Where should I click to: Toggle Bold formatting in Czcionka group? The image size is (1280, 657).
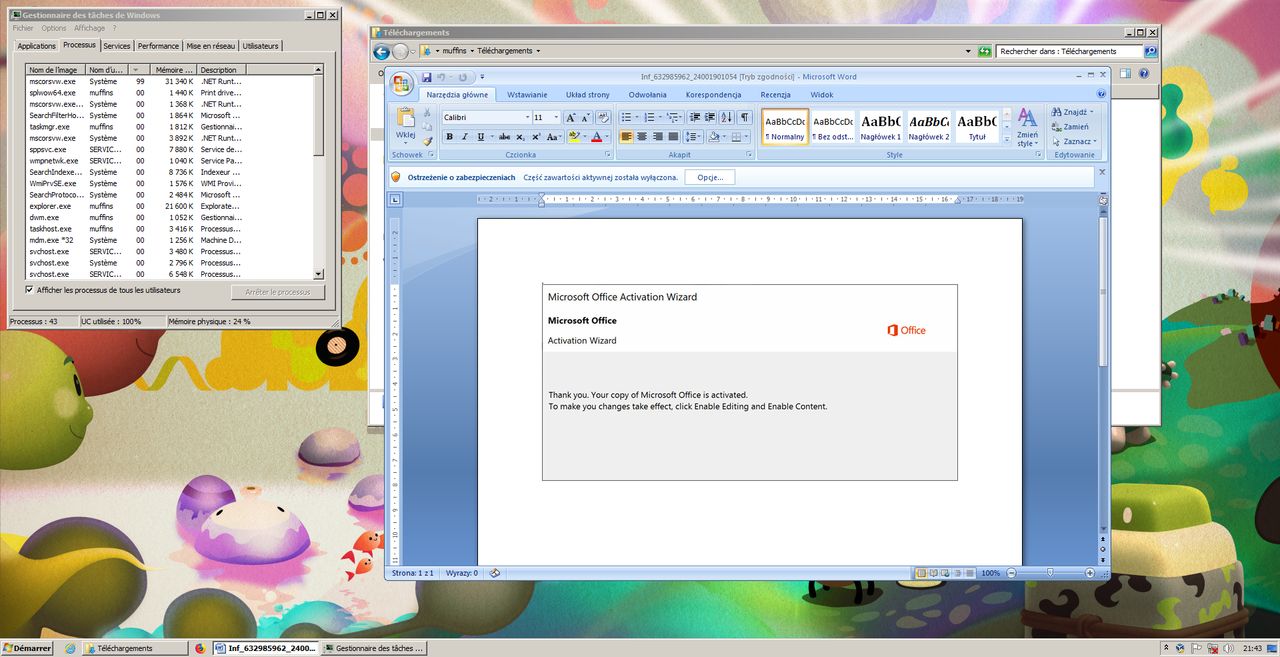click(450, 137)
